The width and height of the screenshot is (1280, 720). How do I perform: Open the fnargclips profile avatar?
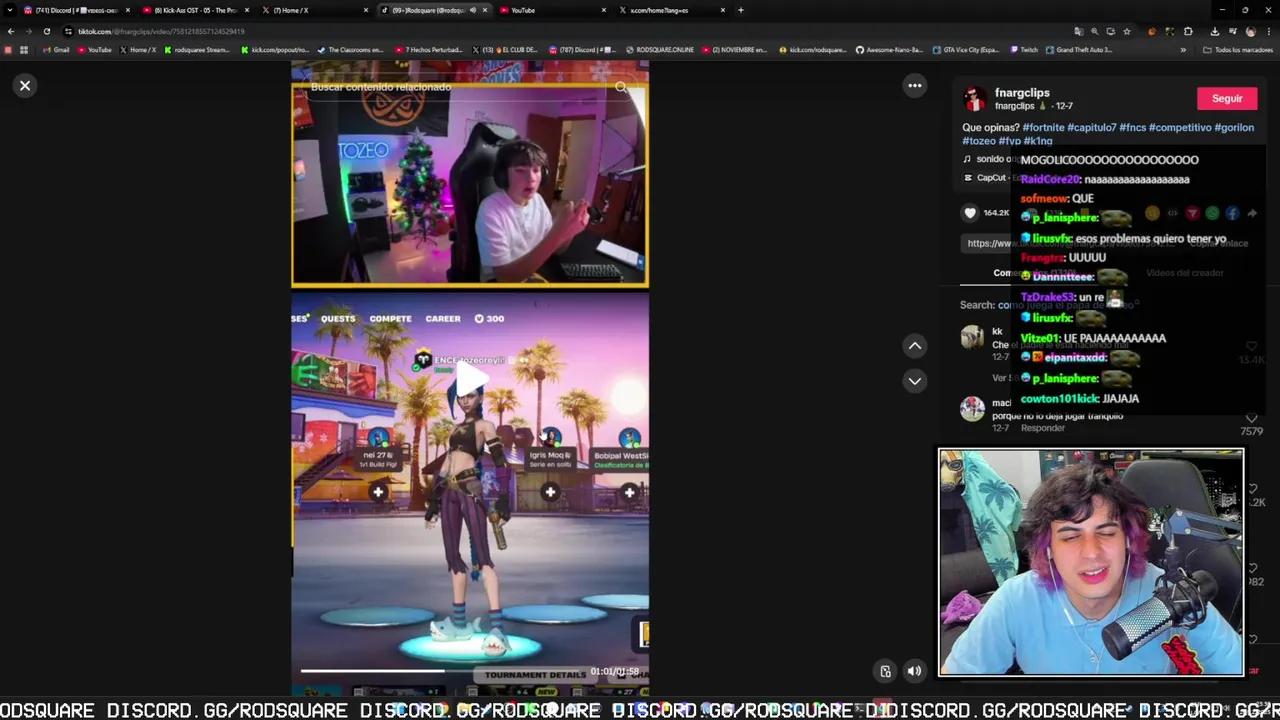point(975,99)
